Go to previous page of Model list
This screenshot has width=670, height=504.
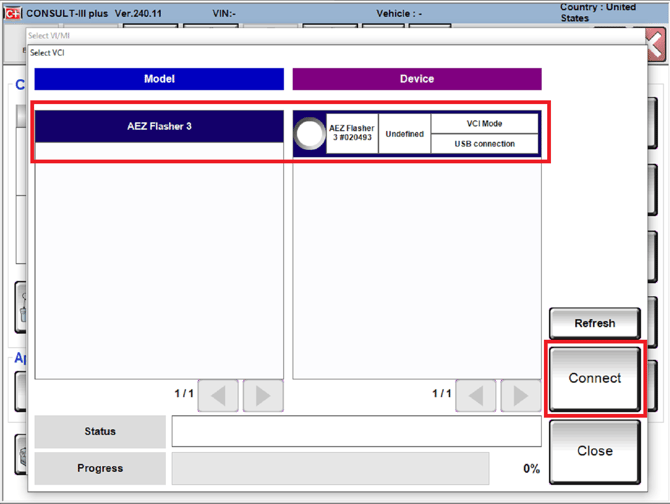pos(218,396)
